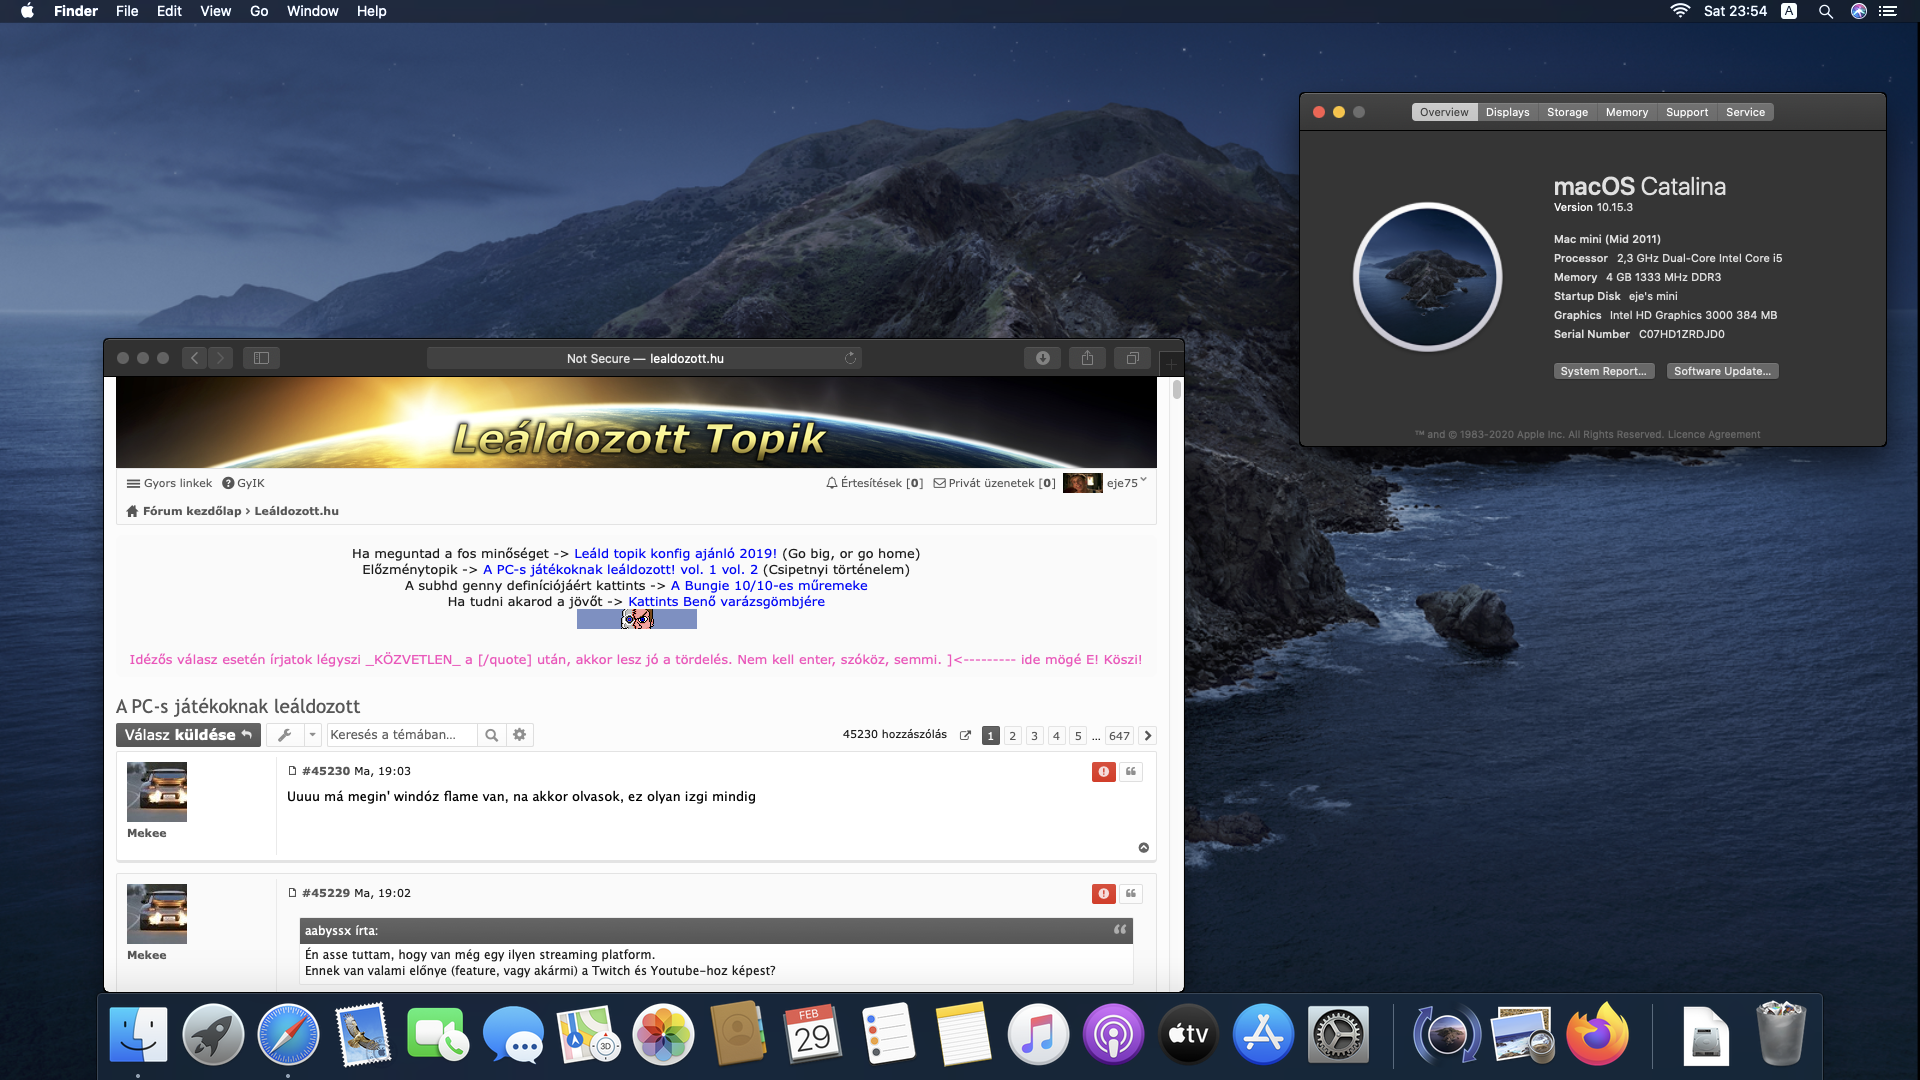1920x1080 pixels.
Task: Quote post #45229
Action: (x=1131, y=894)
